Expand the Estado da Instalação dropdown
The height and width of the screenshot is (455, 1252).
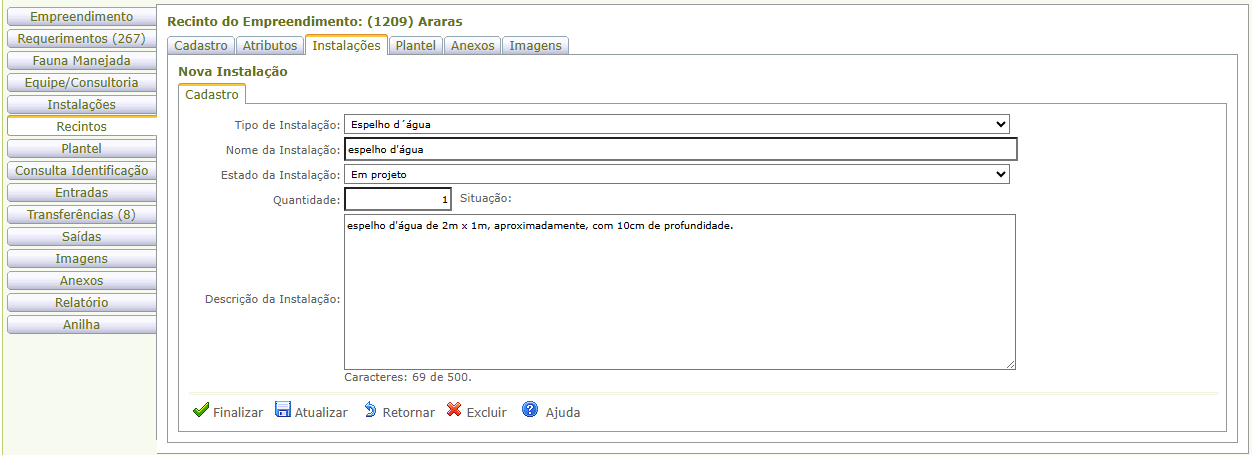pyautogui.click(x=676, y=174)
